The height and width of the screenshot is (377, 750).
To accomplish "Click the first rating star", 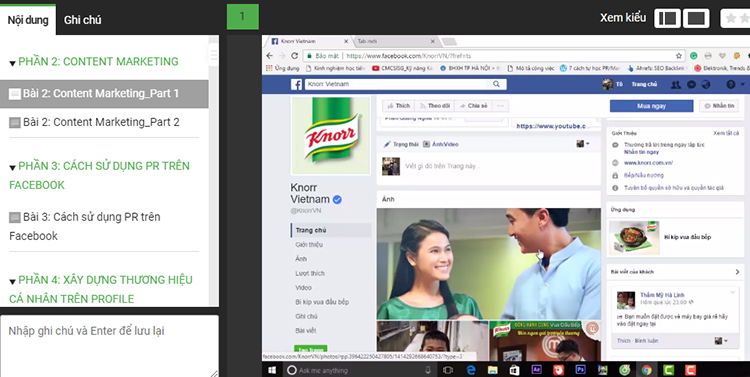I will 730,18.
